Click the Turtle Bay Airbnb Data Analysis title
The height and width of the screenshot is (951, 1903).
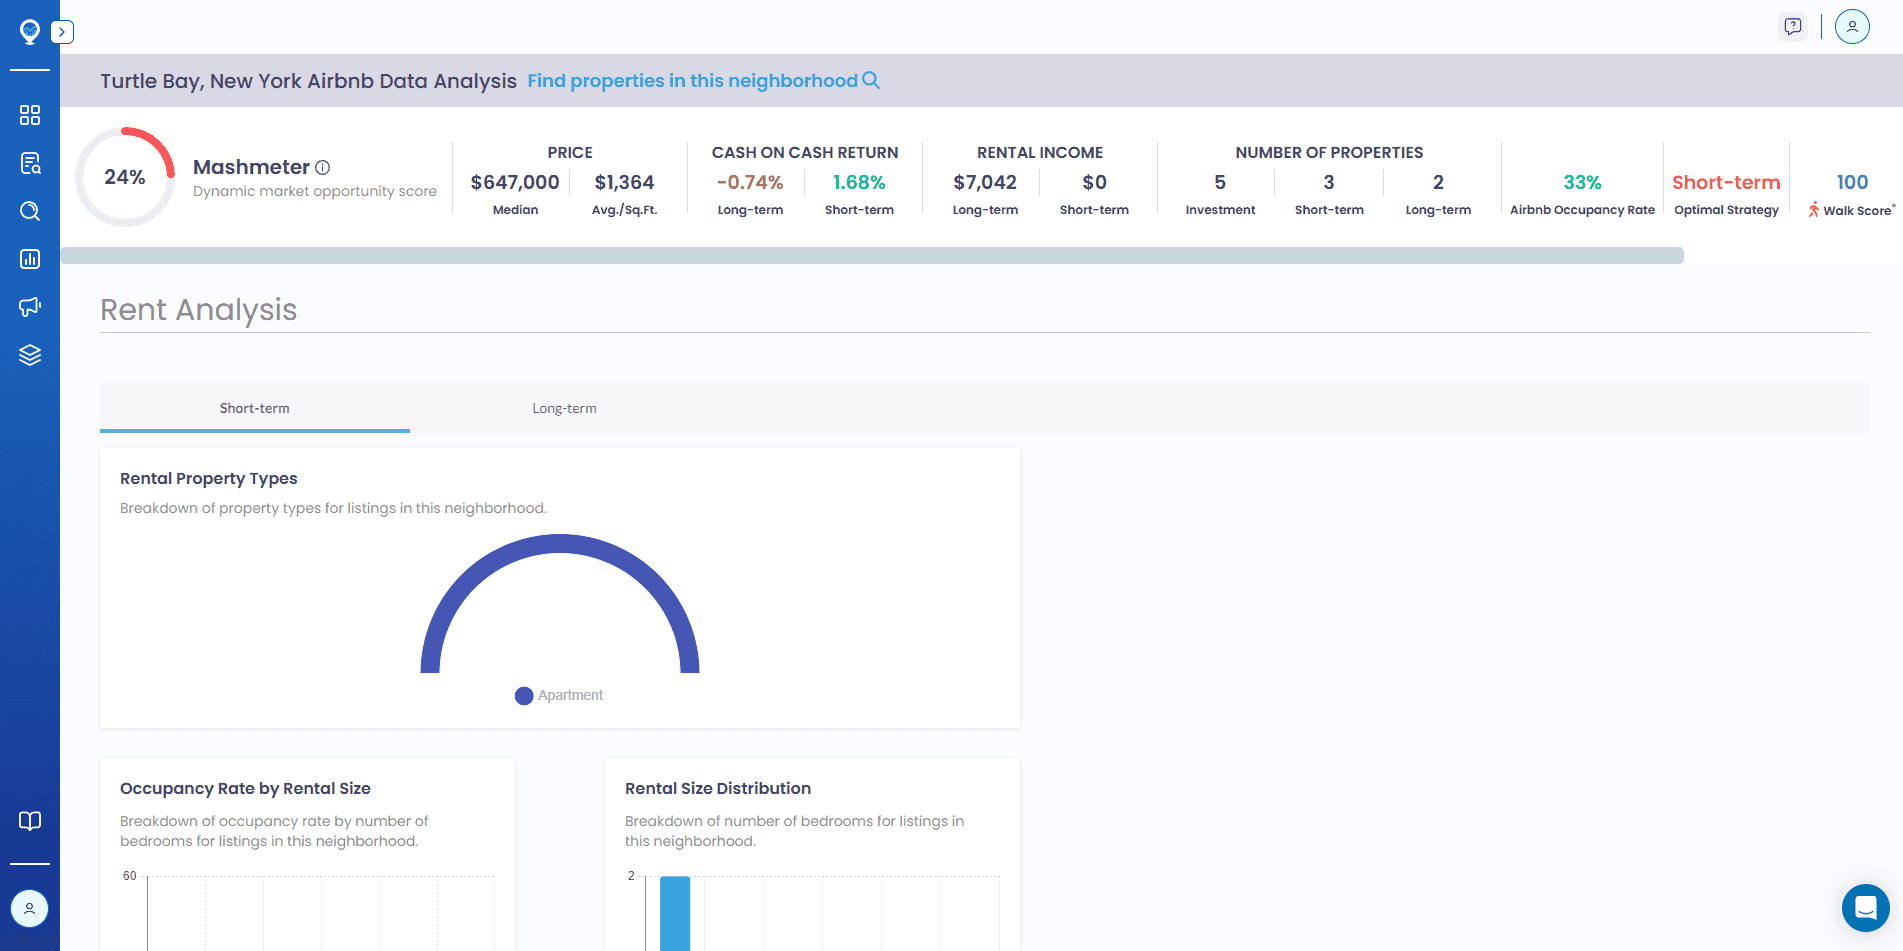point(308,81)
